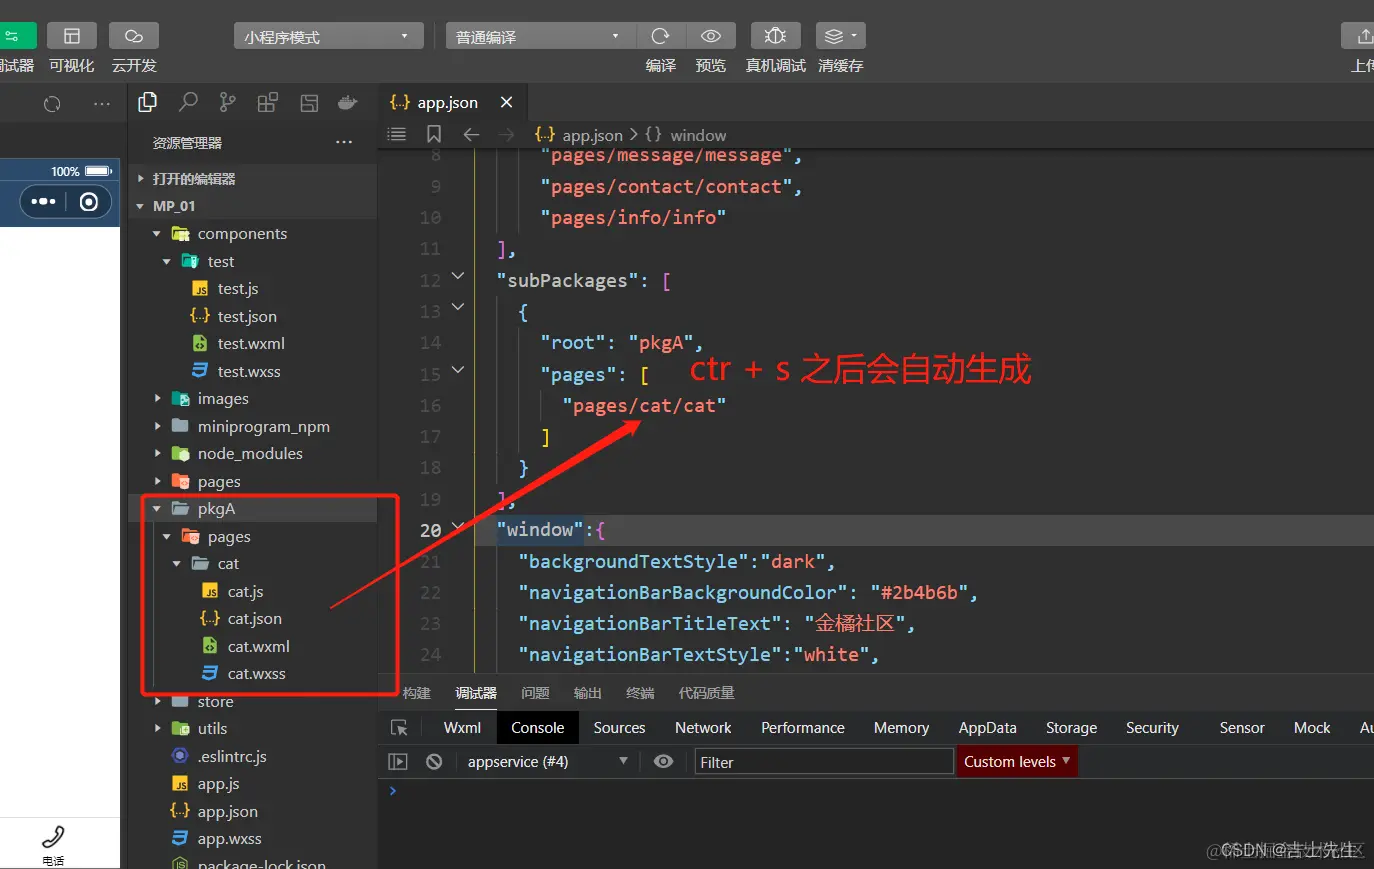
Task: Open .eslintrc.js in the file tree
Action: pos(232,757)
